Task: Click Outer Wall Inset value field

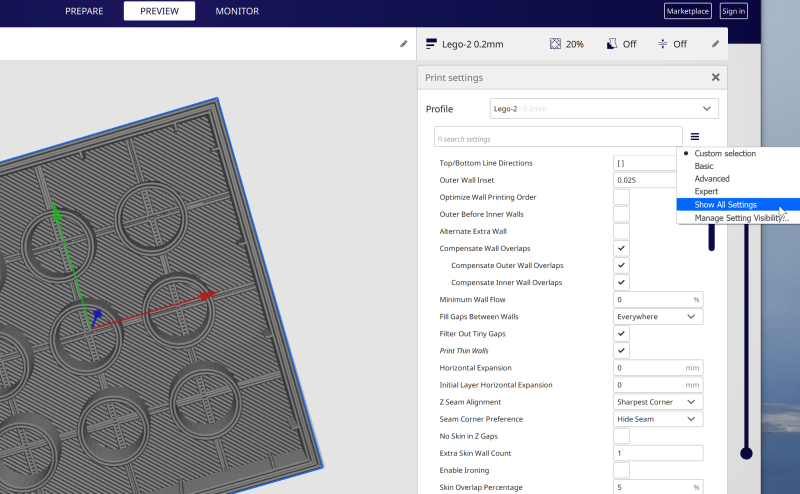Action: (645, 180)
